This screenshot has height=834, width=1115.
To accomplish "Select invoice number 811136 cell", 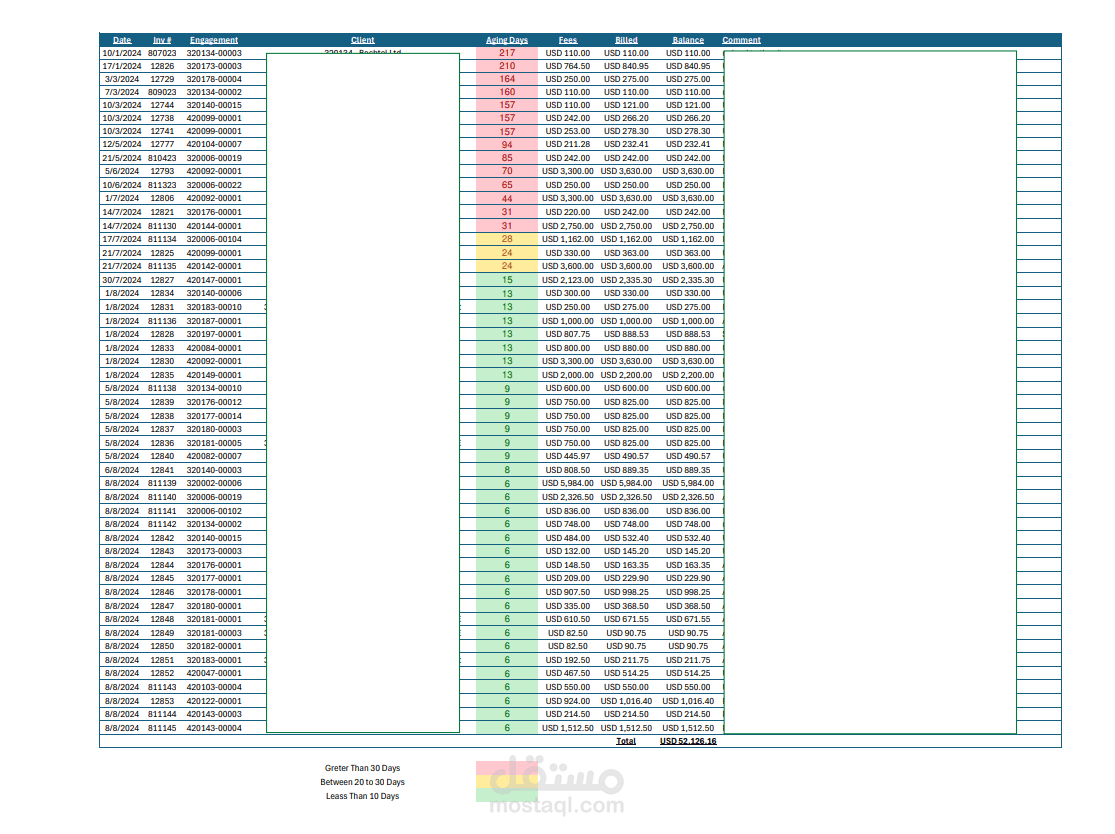I will [162, 321].
